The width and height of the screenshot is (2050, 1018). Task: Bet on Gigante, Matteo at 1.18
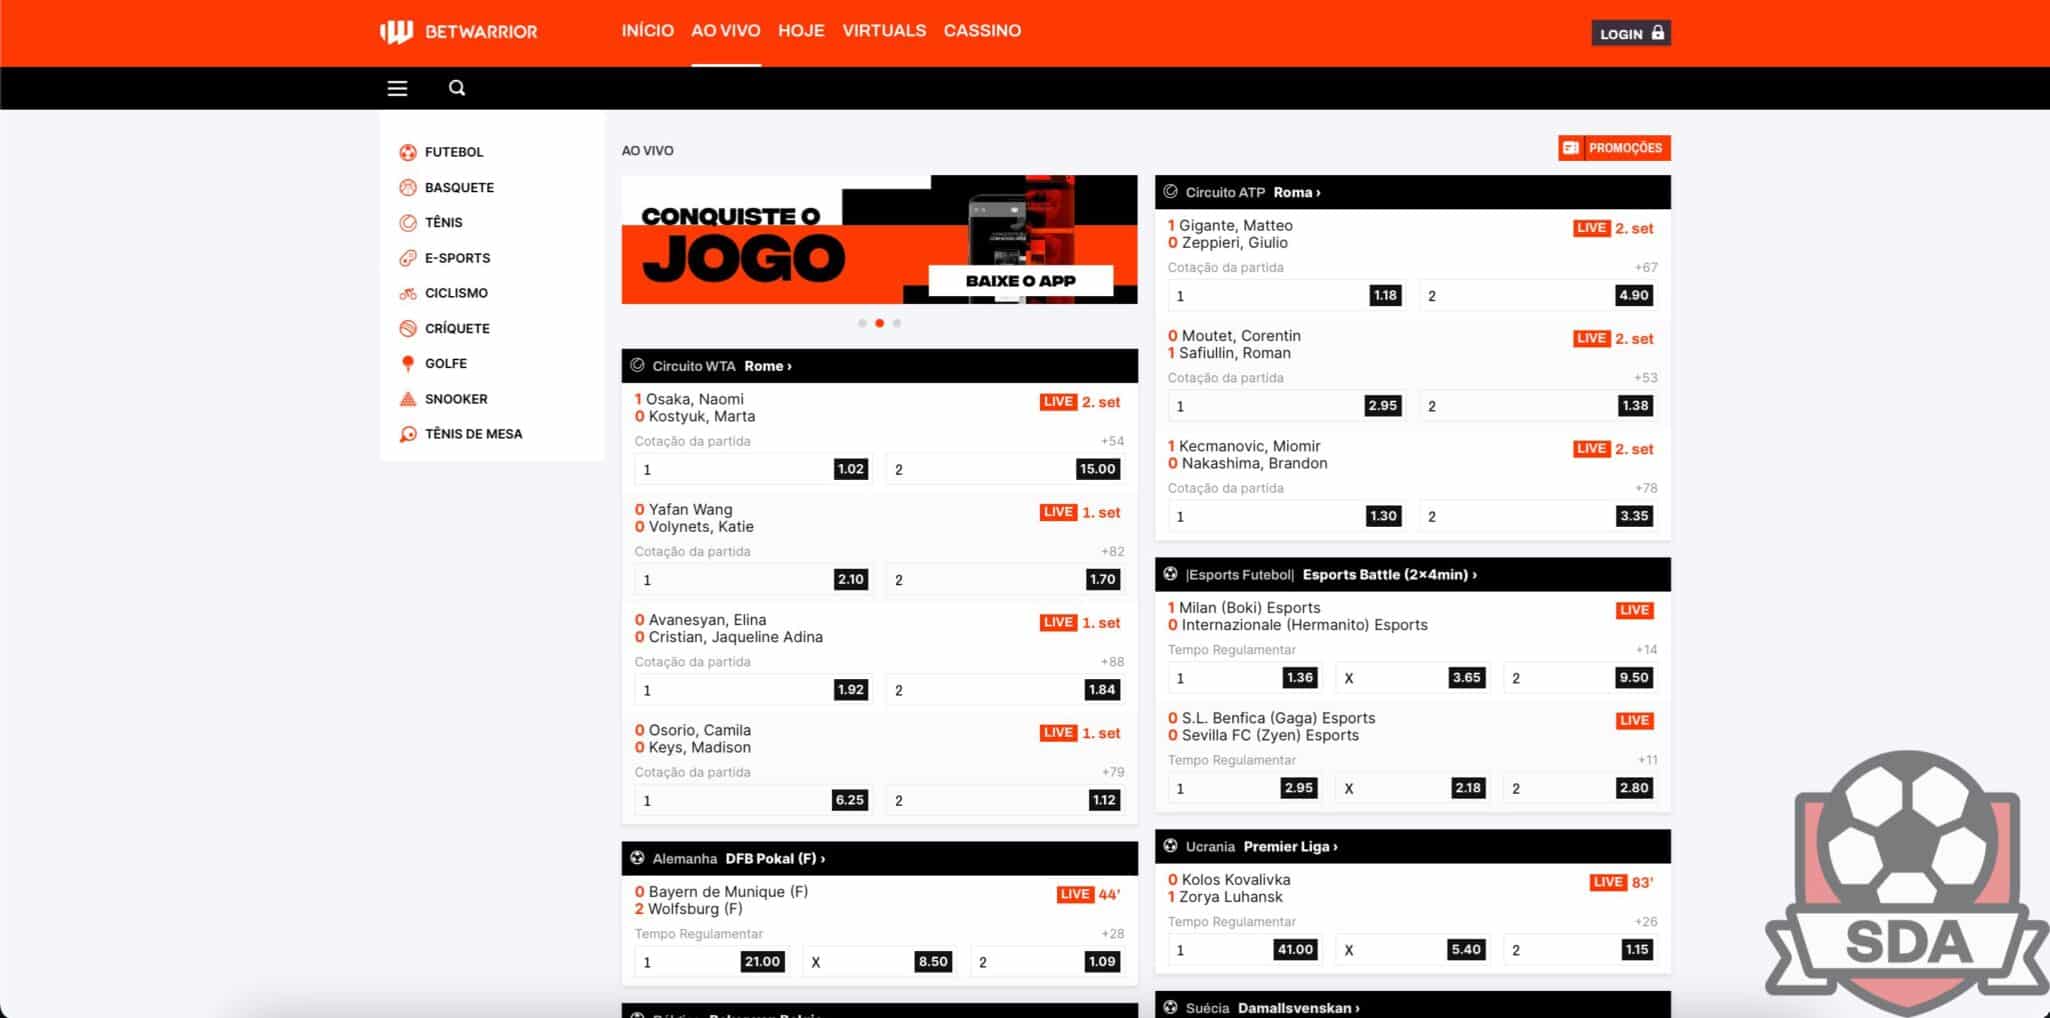(1286, 296)
